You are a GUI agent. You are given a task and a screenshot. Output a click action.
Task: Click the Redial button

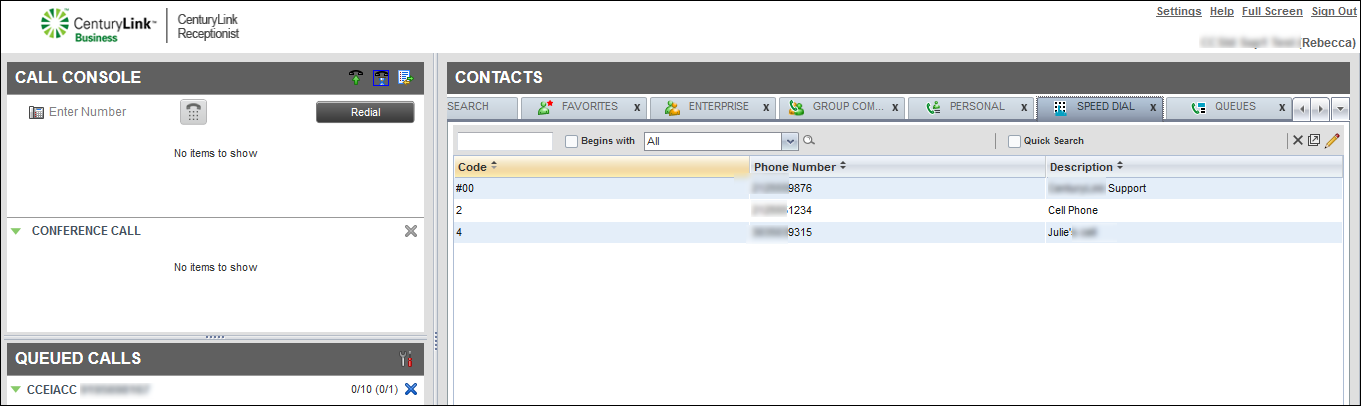[365, 112]
